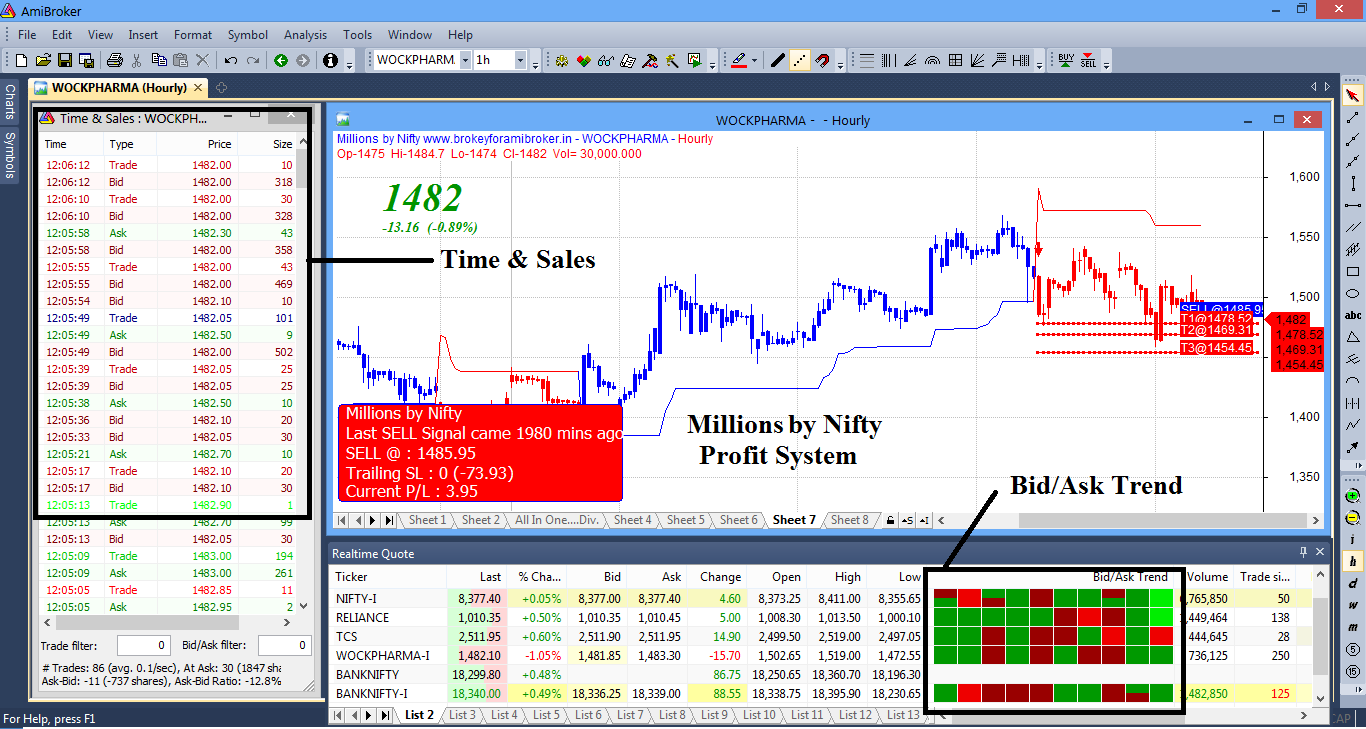Save with the floppy disk icon
This screenshot has height=729, width=1366.
point(64,60)
